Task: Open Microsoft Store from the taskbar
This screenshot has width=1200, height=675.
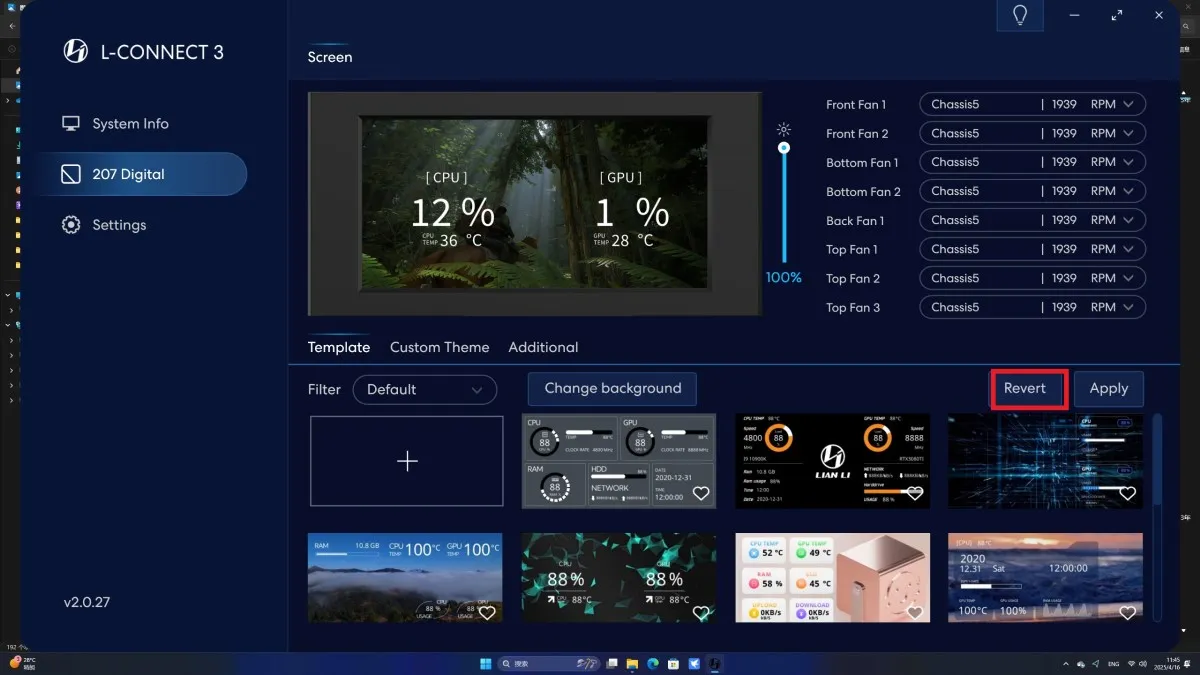Action: [x=674, y=664]
